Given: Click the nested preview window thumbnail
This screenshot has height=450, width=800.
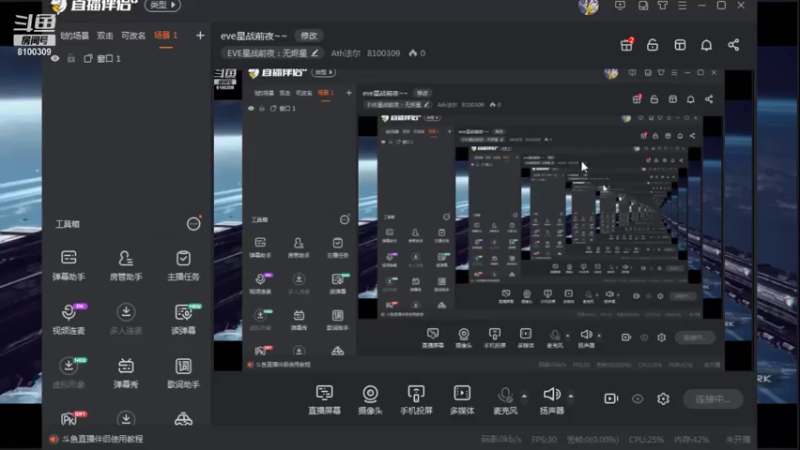Looking at the screenshot, I should pos(483,220).
